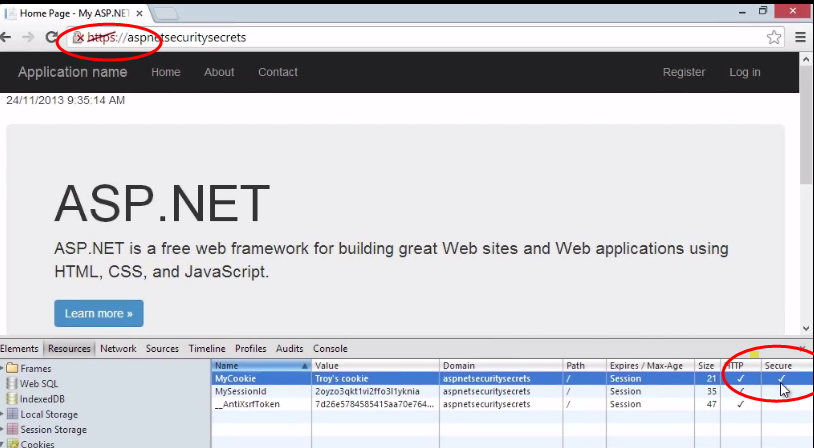Viewport: 814px width, 448px height.
Task: Click the ASP.NET heading text
Action: [x=162, y=203]
